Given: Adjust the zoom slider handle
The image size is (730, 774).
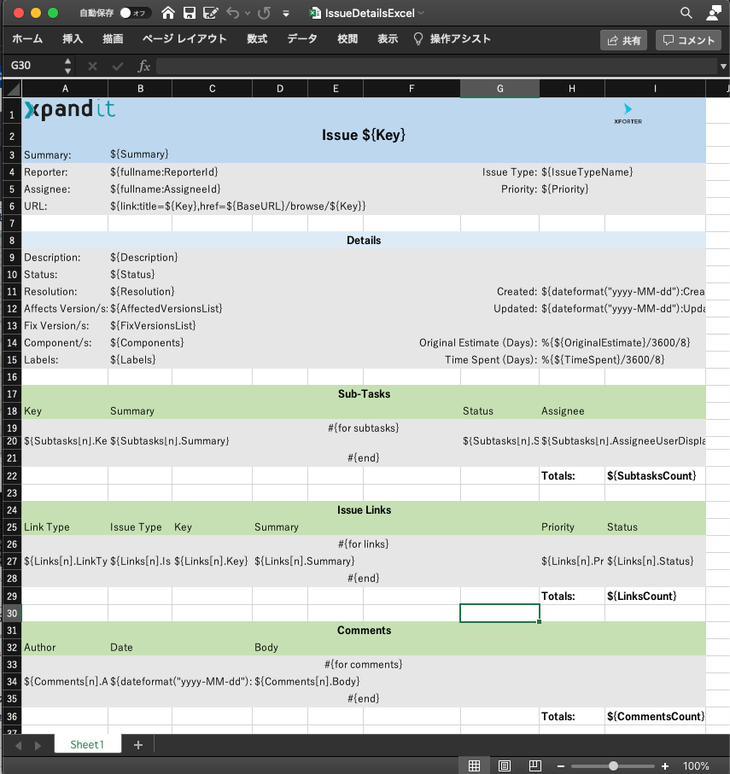Looking at the screenshot, I should (x=613, y=766).
